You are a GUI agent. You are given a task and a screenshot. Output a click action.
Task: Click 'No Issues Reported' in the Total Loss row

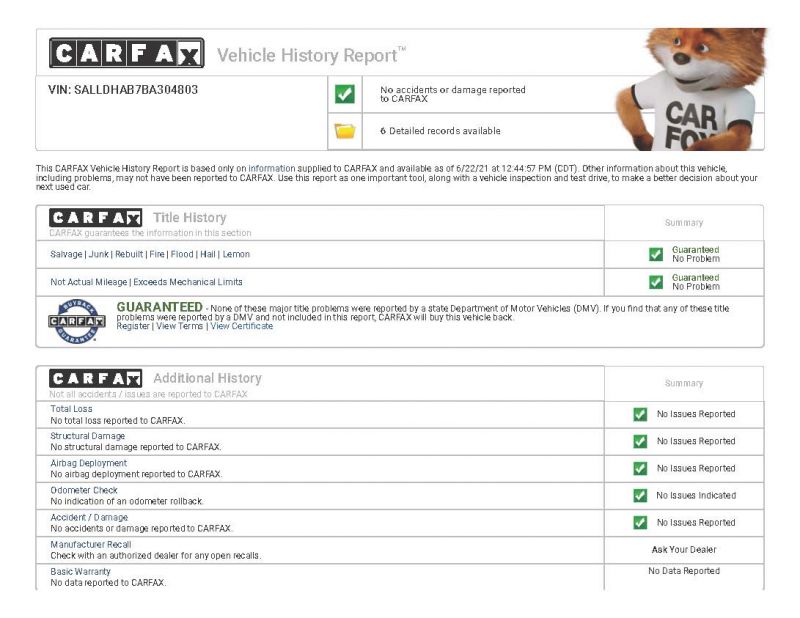(x=696, y=414)
